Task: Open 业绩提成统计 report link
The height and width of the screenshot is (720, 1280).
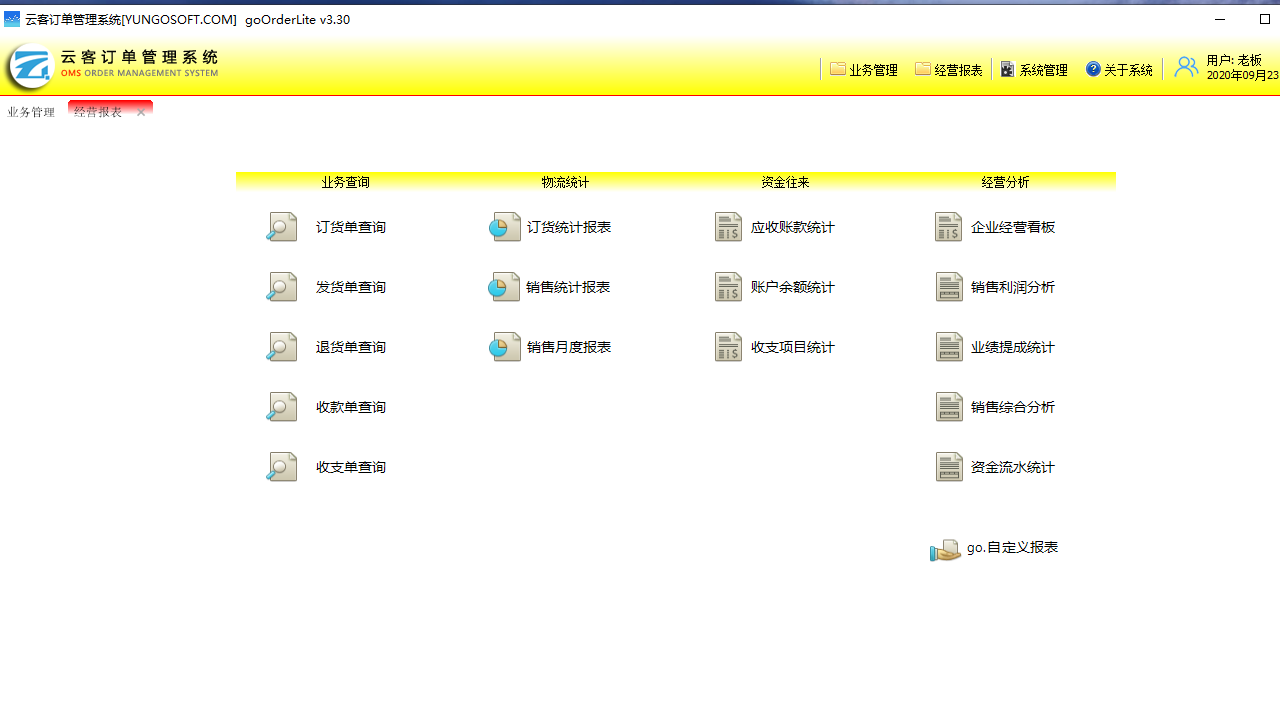Action: [x=1012, y=347]
